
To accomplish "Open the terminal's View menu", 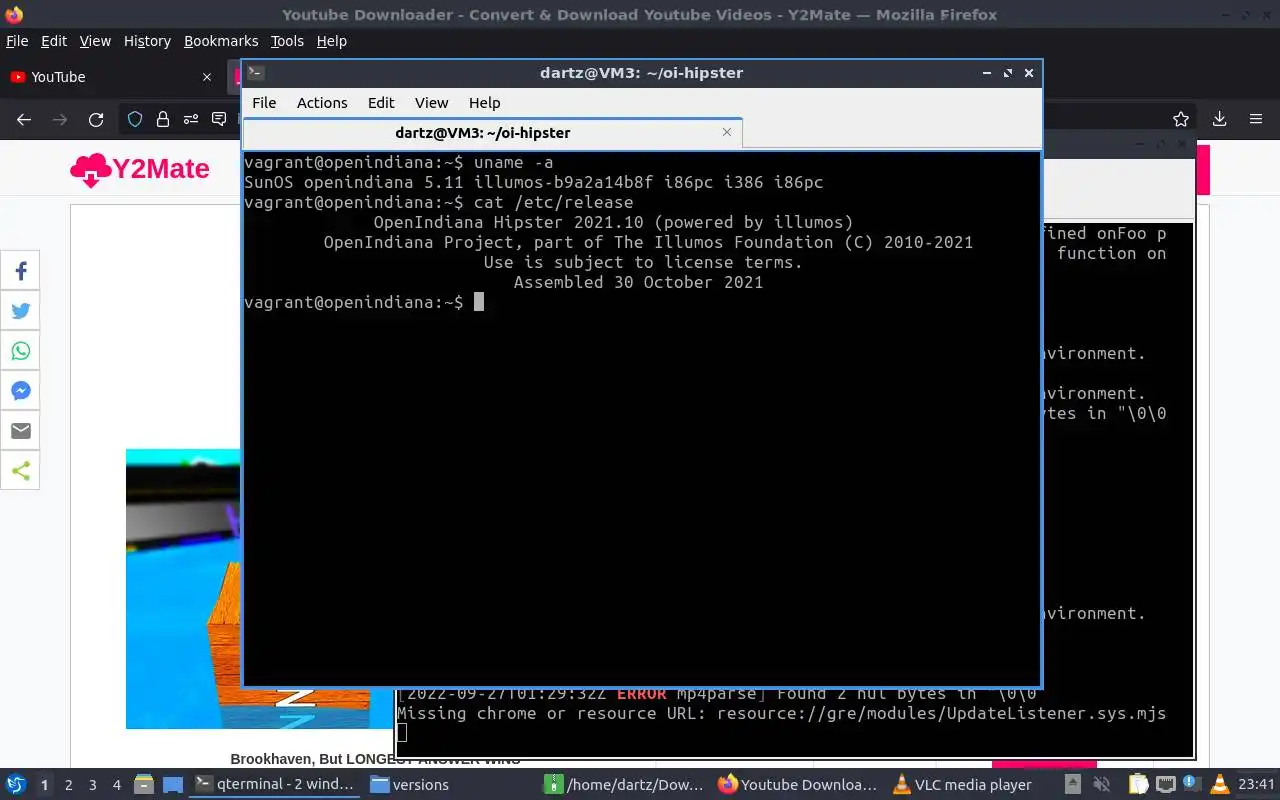I will click(432, 103).
